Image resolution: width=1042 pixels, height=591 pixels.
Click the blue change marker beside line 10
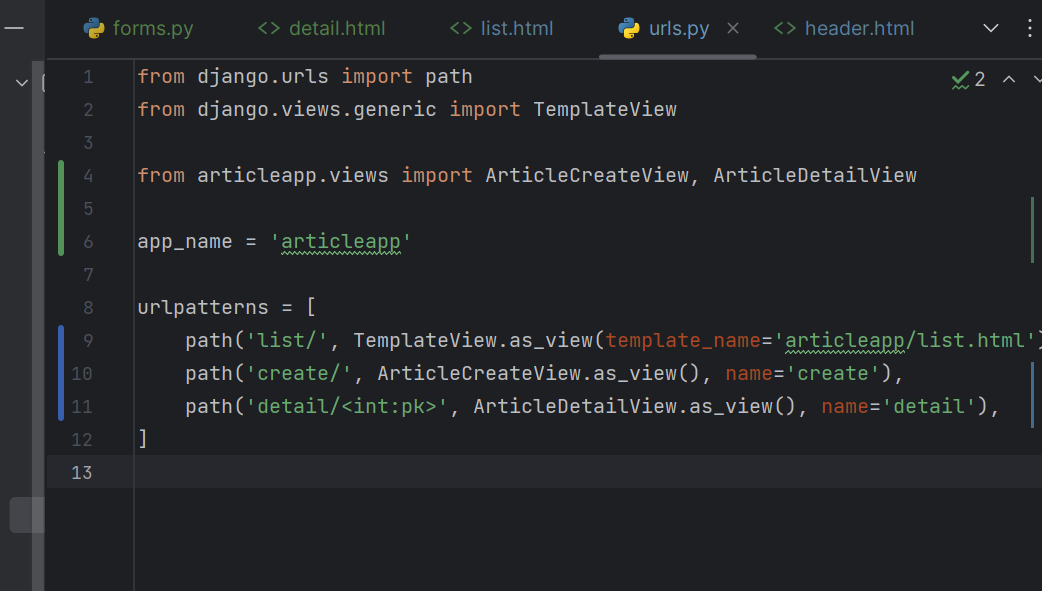click(x=61, y=374)
